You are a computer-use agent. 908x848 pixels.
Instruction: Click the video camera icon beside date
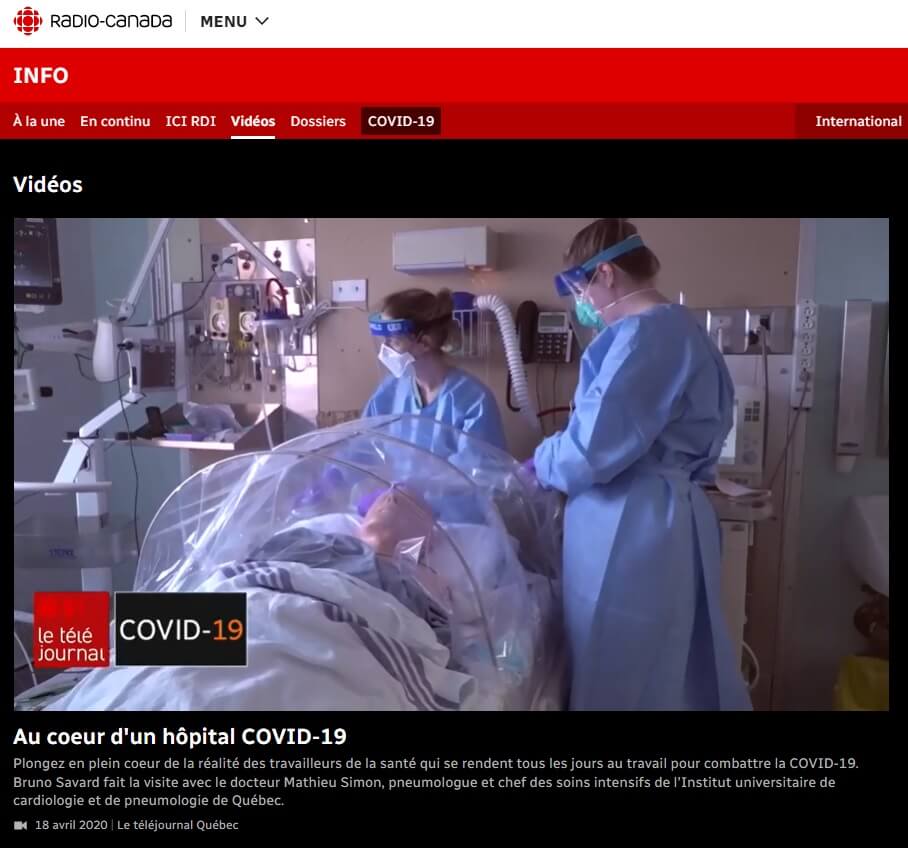click(21, 825)
